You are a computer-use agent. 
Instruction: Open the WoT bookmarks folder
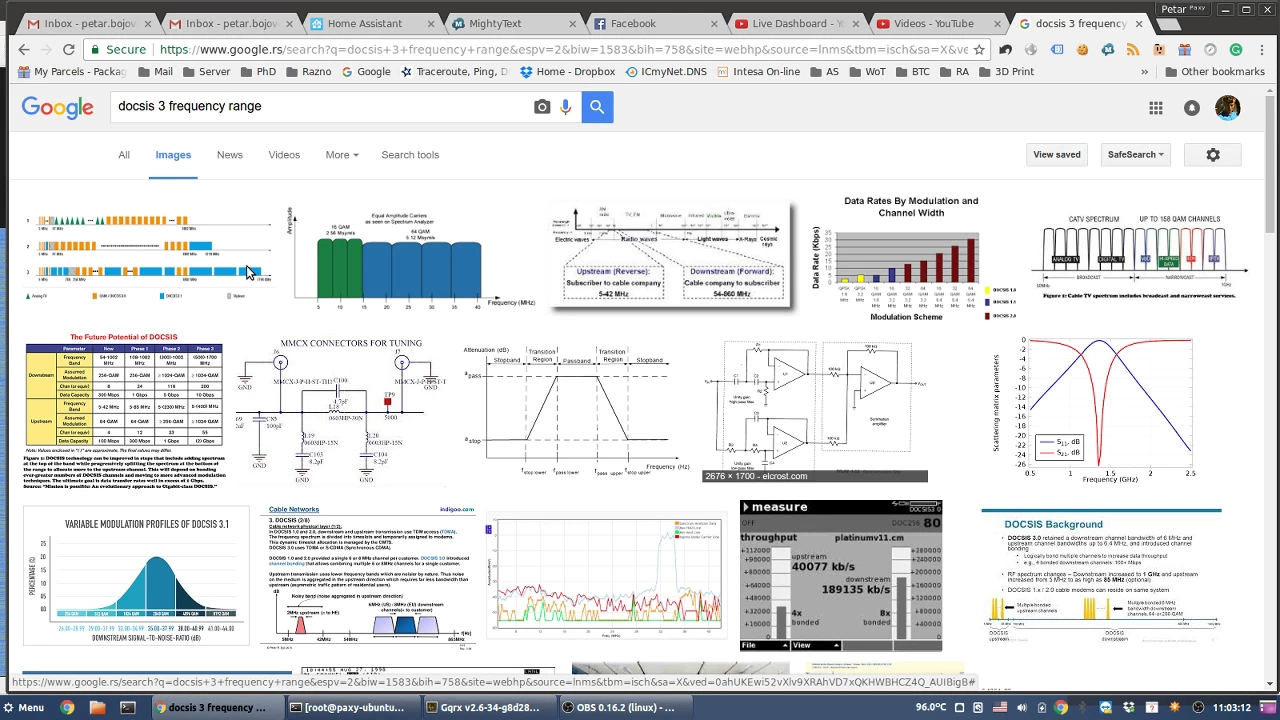coord(867,72)
